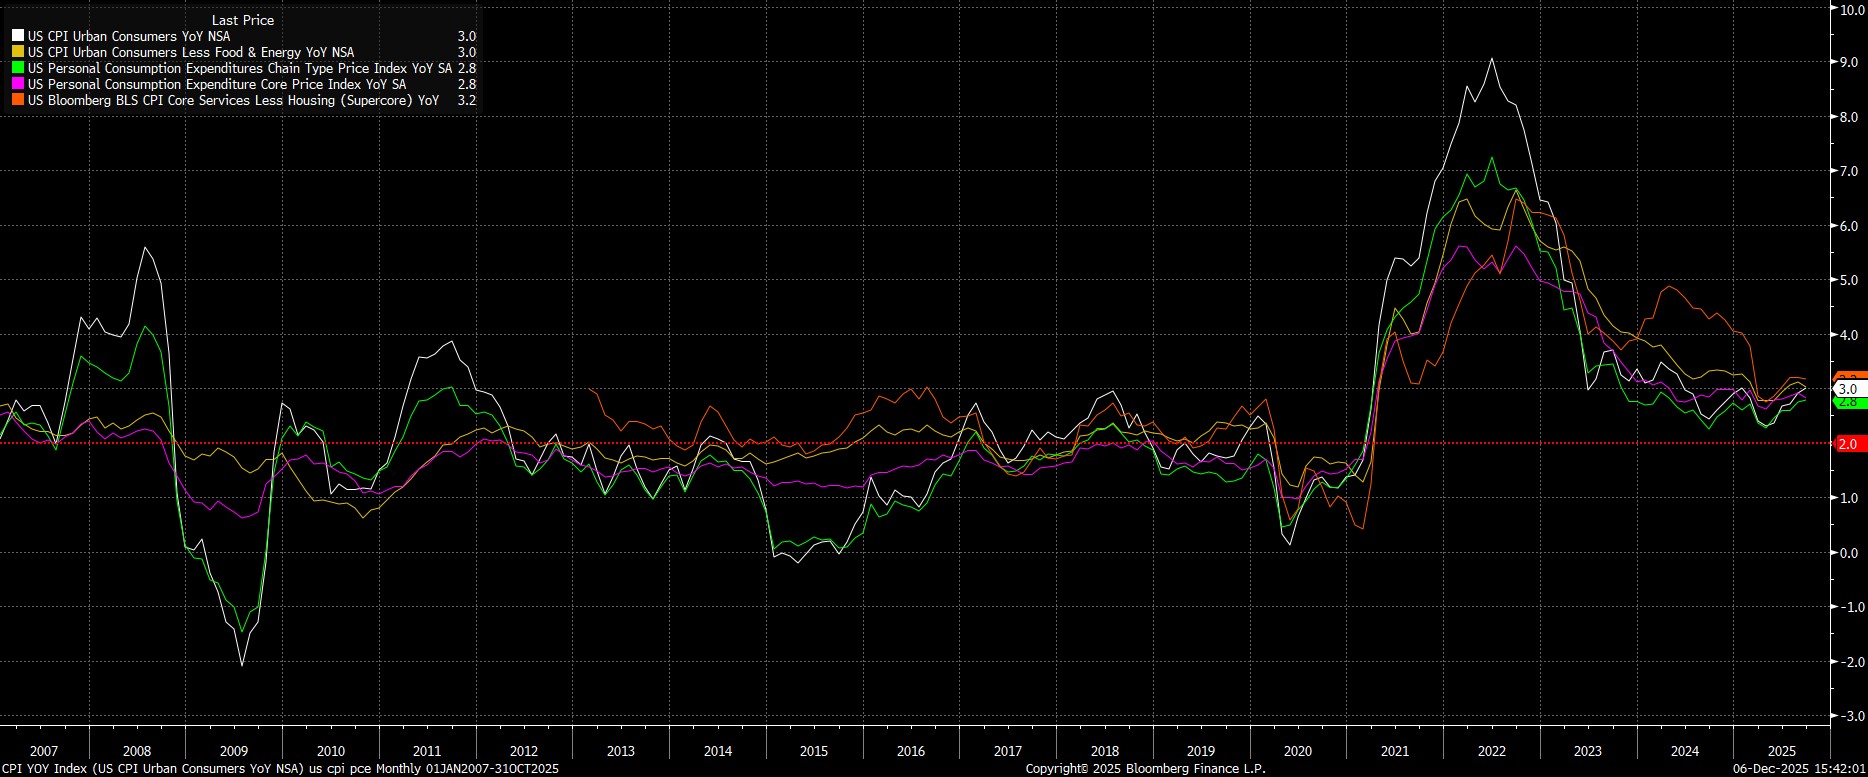Click the orange Supercore legend swatch
Image resolution: width=1868 pixels, height=777 pixels.
18,100
